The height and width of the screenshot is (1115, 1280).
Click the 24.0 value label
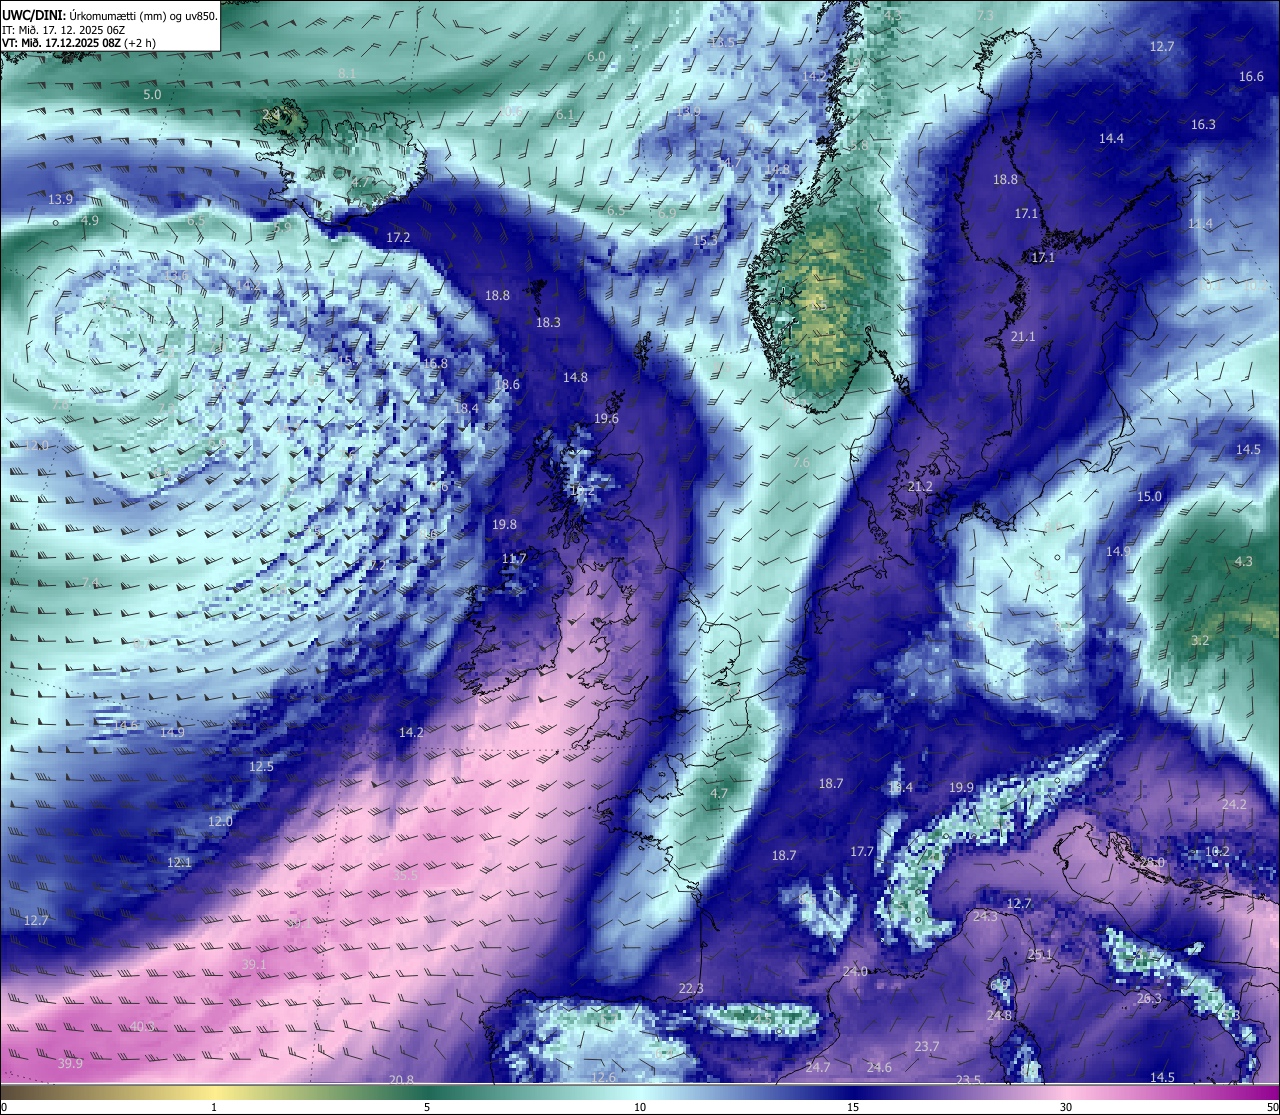coord(855,972)
